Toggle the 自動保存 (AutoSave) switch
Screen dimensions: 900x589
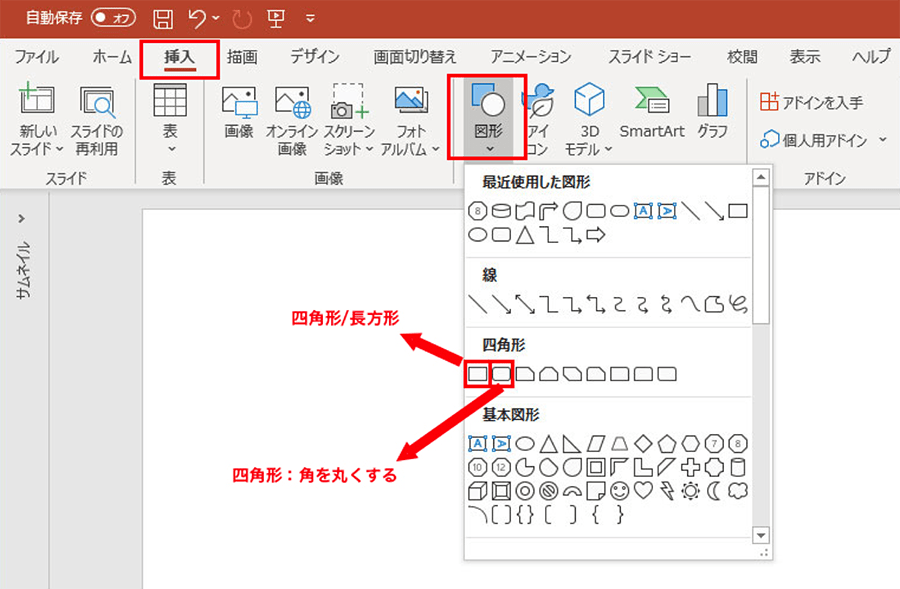pos(113,18)
